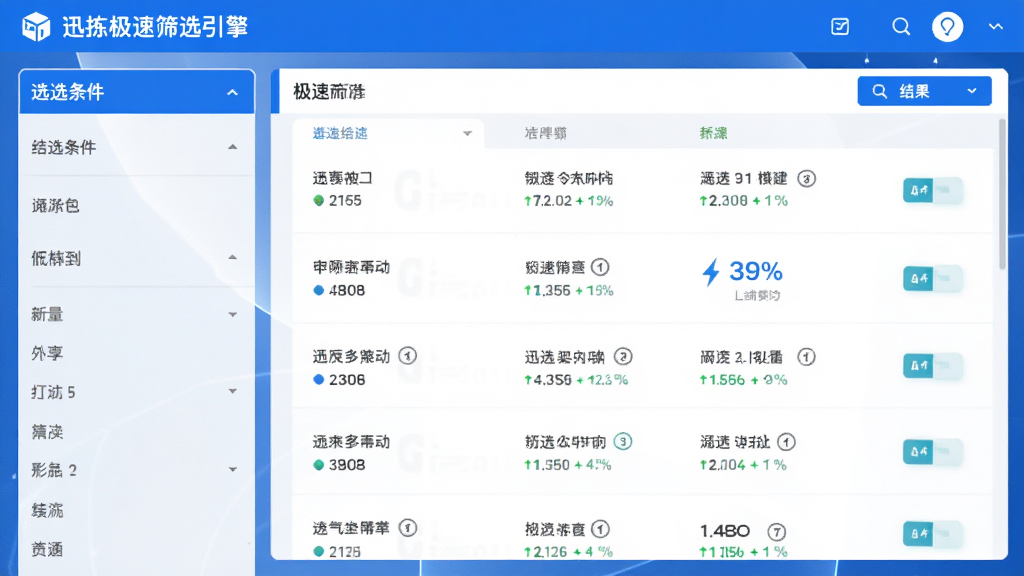The width and height of the screenshot is (1024, 576).
Task: Click the 4,356 change value
Action: (x=575, y=379)
